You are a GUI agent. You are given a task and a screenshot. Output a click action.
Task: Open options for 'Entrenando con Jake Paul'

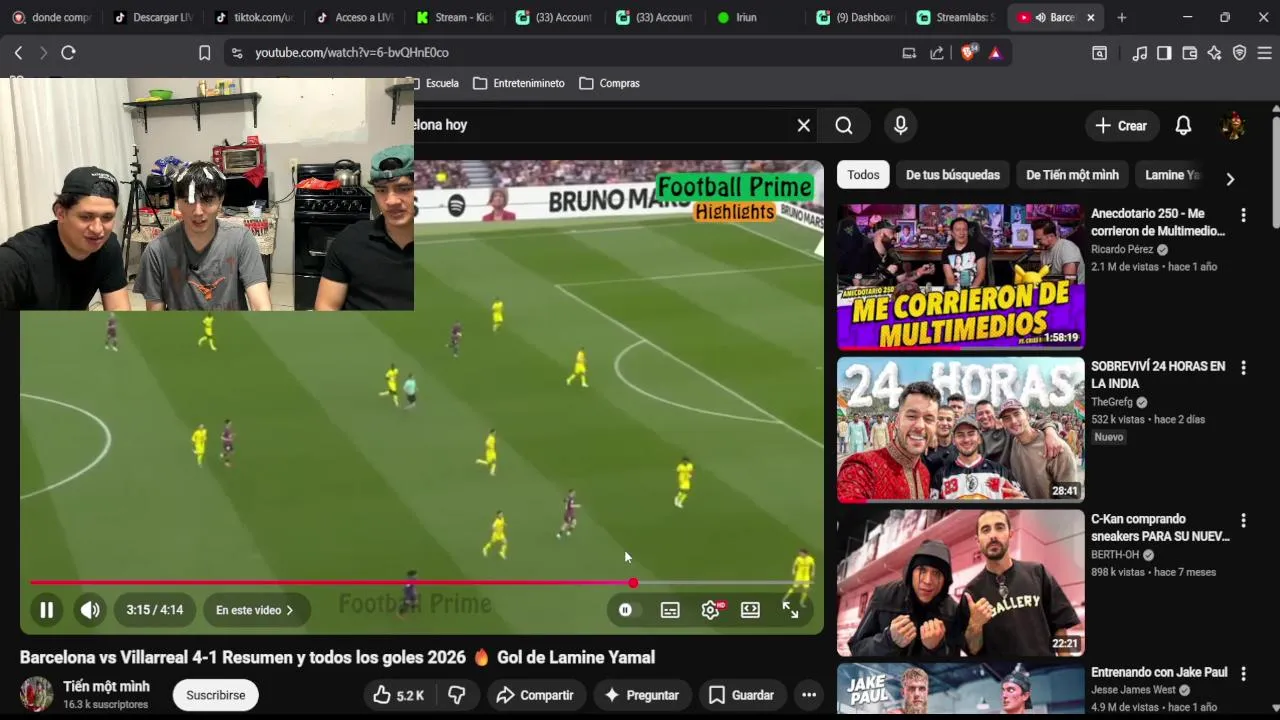(x=1243, y=674)
